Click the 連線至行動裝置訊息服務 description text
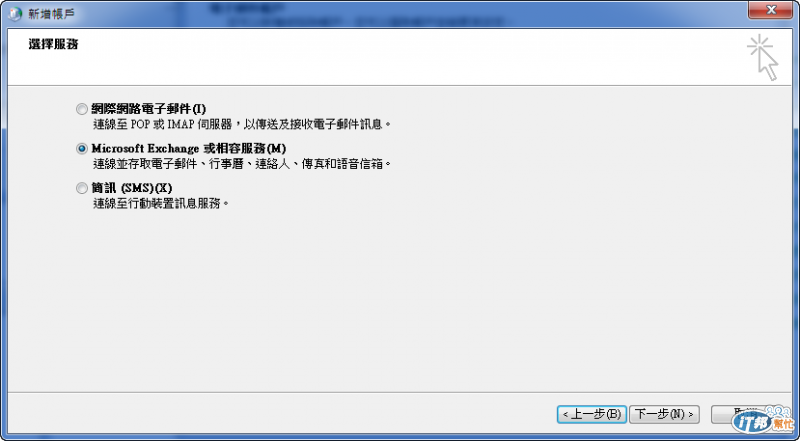The height and width of the screenshot is (441, 800). pos(160,204)
